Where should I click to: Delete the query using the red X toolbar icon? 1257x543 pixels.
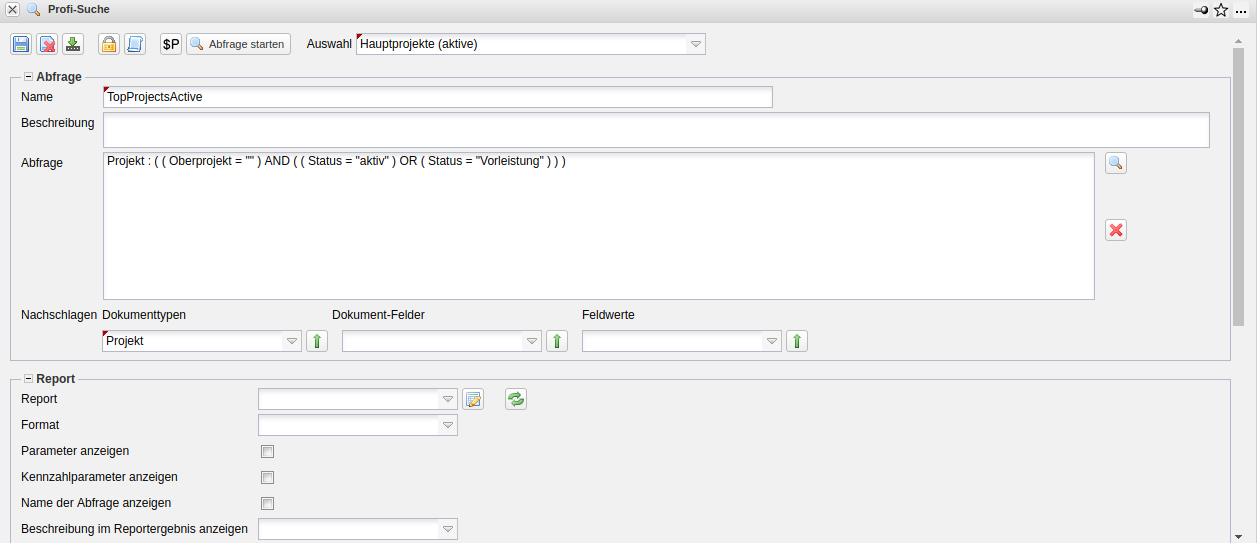click(x=47, y=44)
